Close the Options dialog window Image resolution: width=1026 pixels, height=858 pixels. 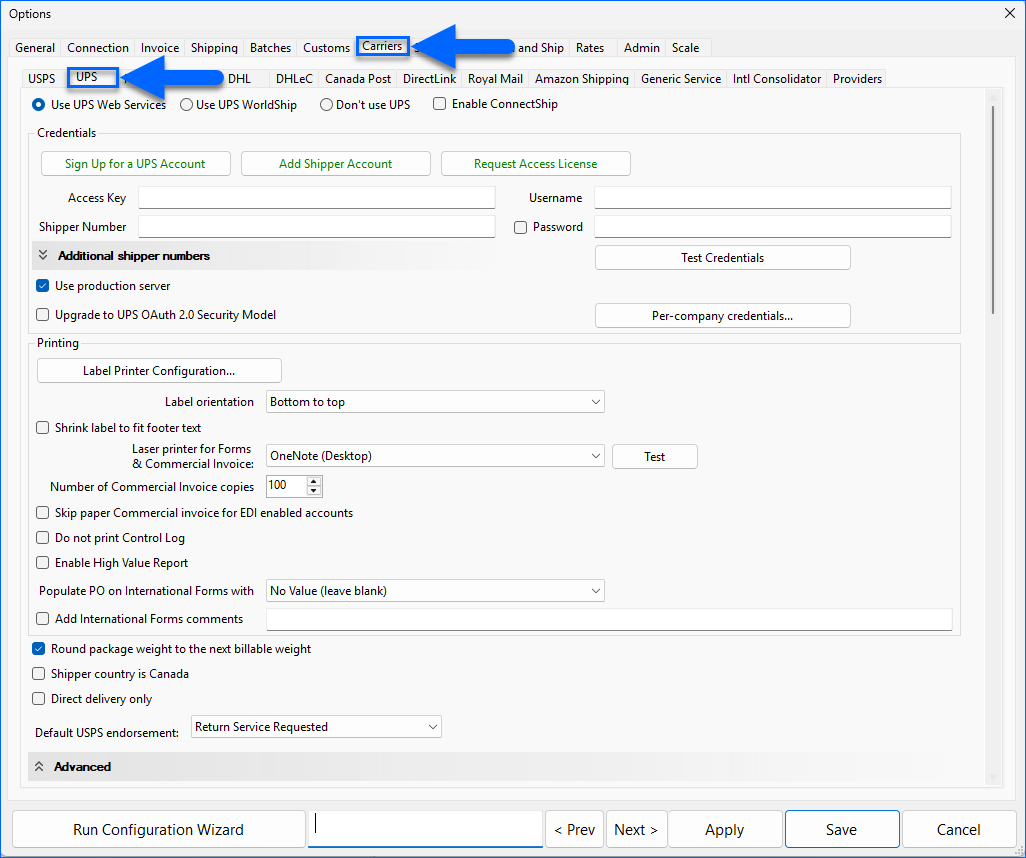[1010, 14]
